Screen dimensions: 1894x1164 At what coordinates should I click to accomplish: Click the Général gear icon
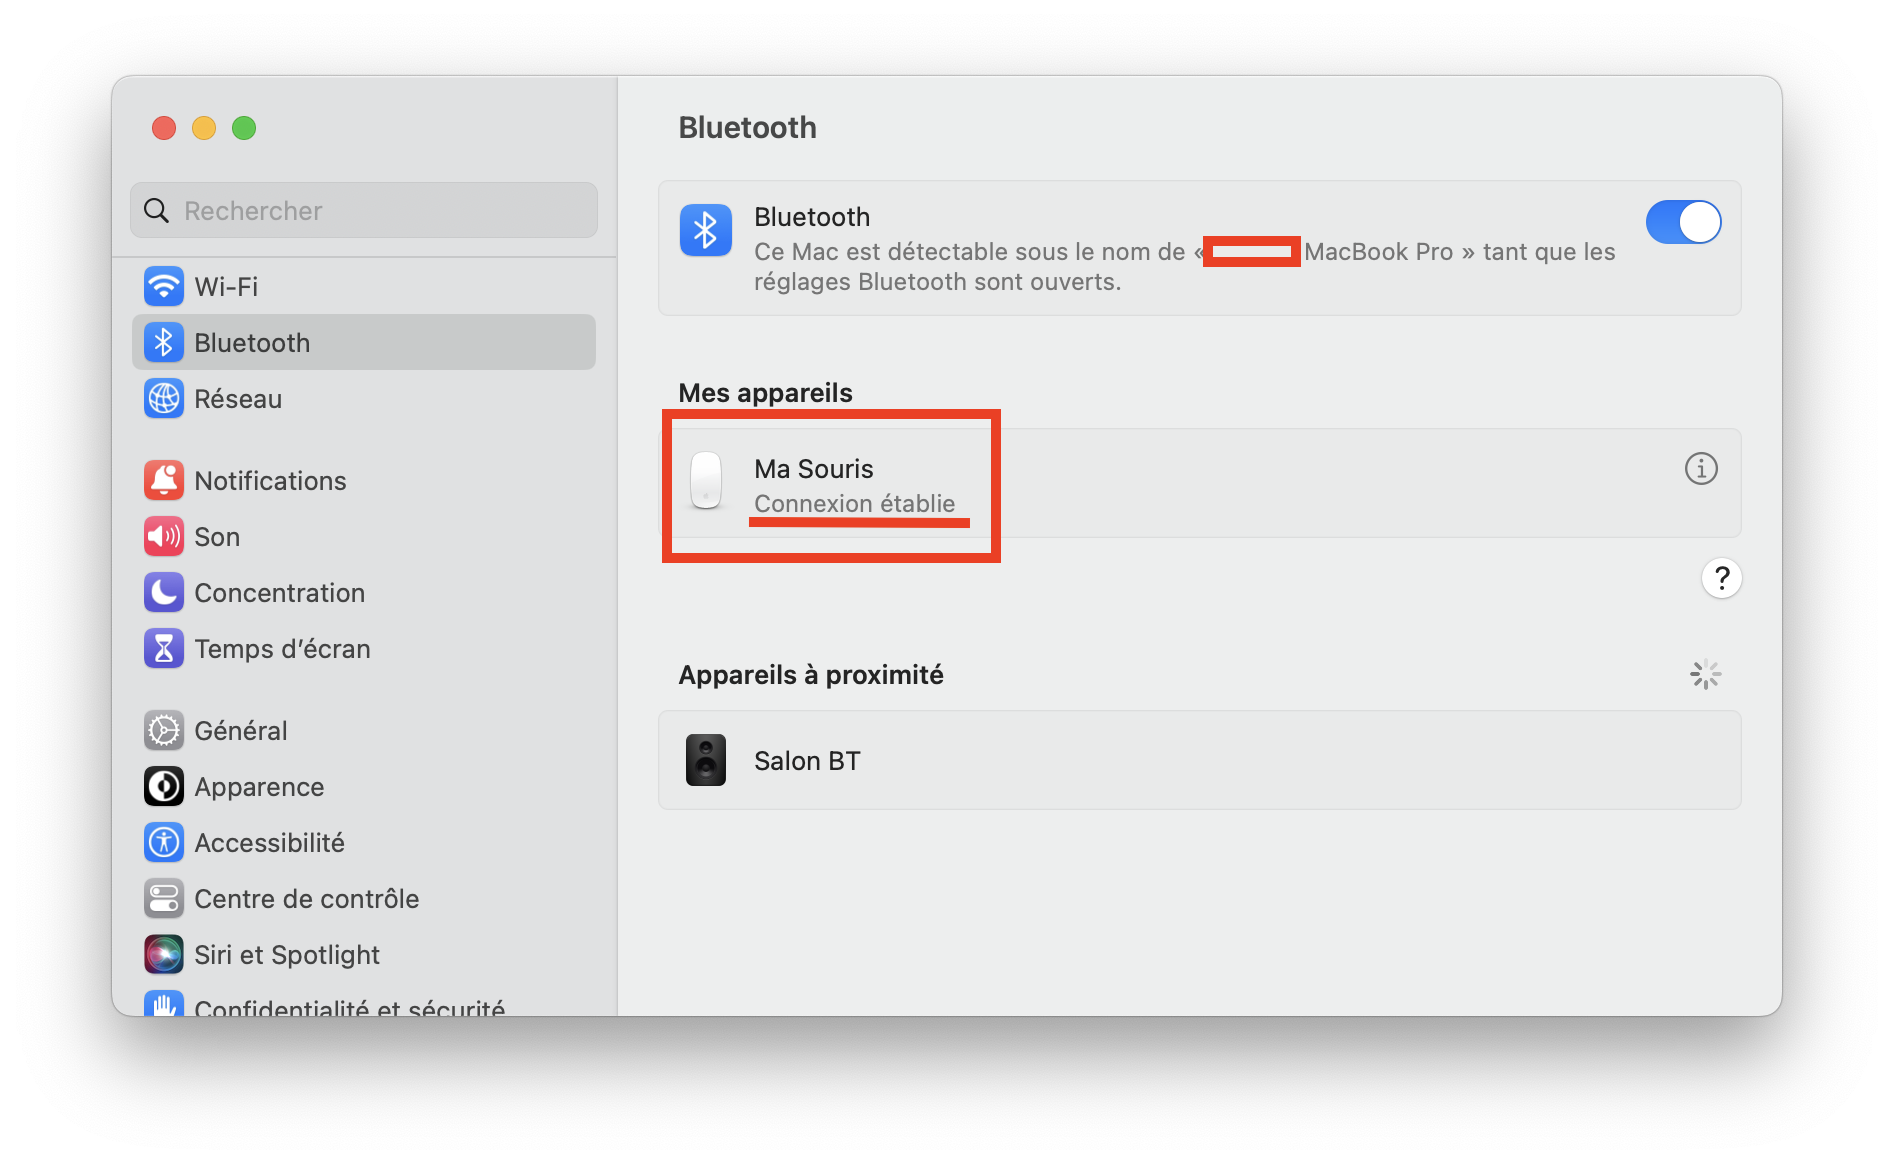[x=164, y=731]
